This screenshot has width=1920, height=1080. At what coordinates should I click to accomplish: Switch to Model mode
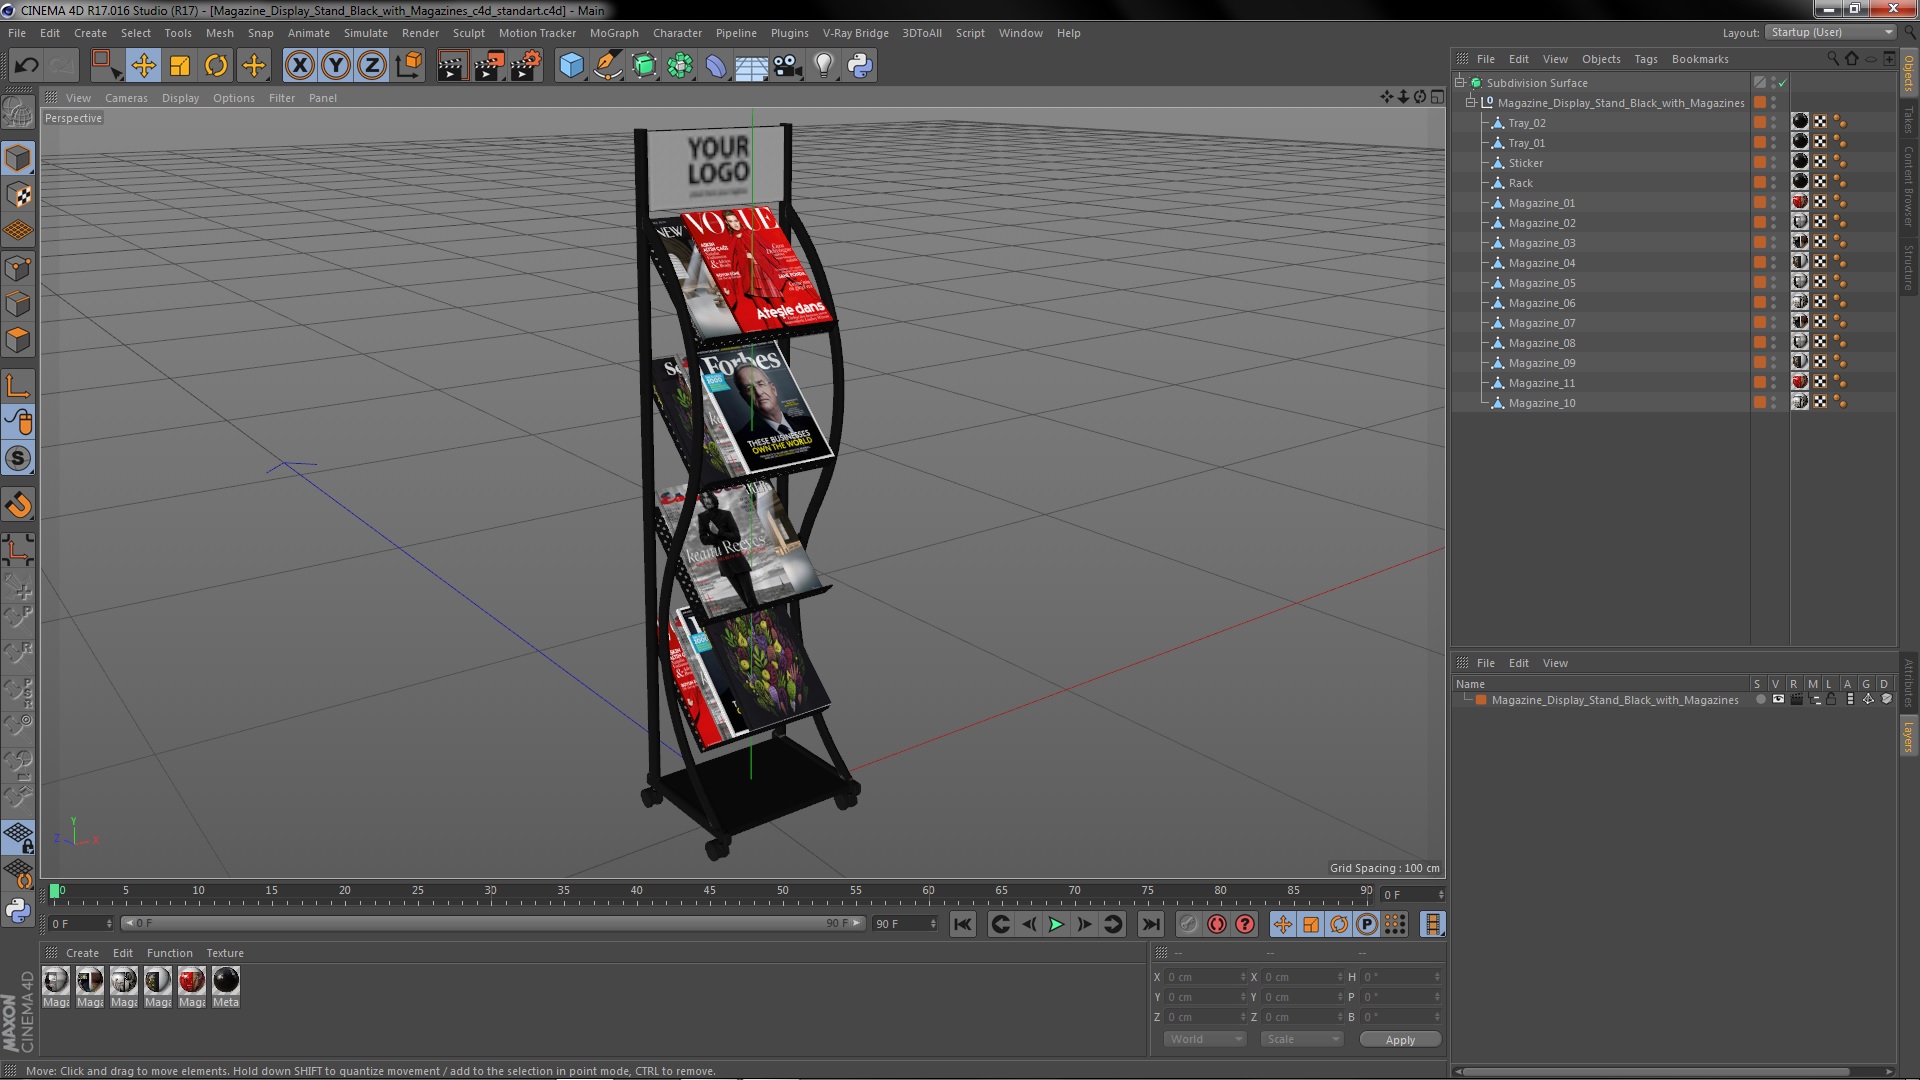pyautogui.click(x=18, y=158)
